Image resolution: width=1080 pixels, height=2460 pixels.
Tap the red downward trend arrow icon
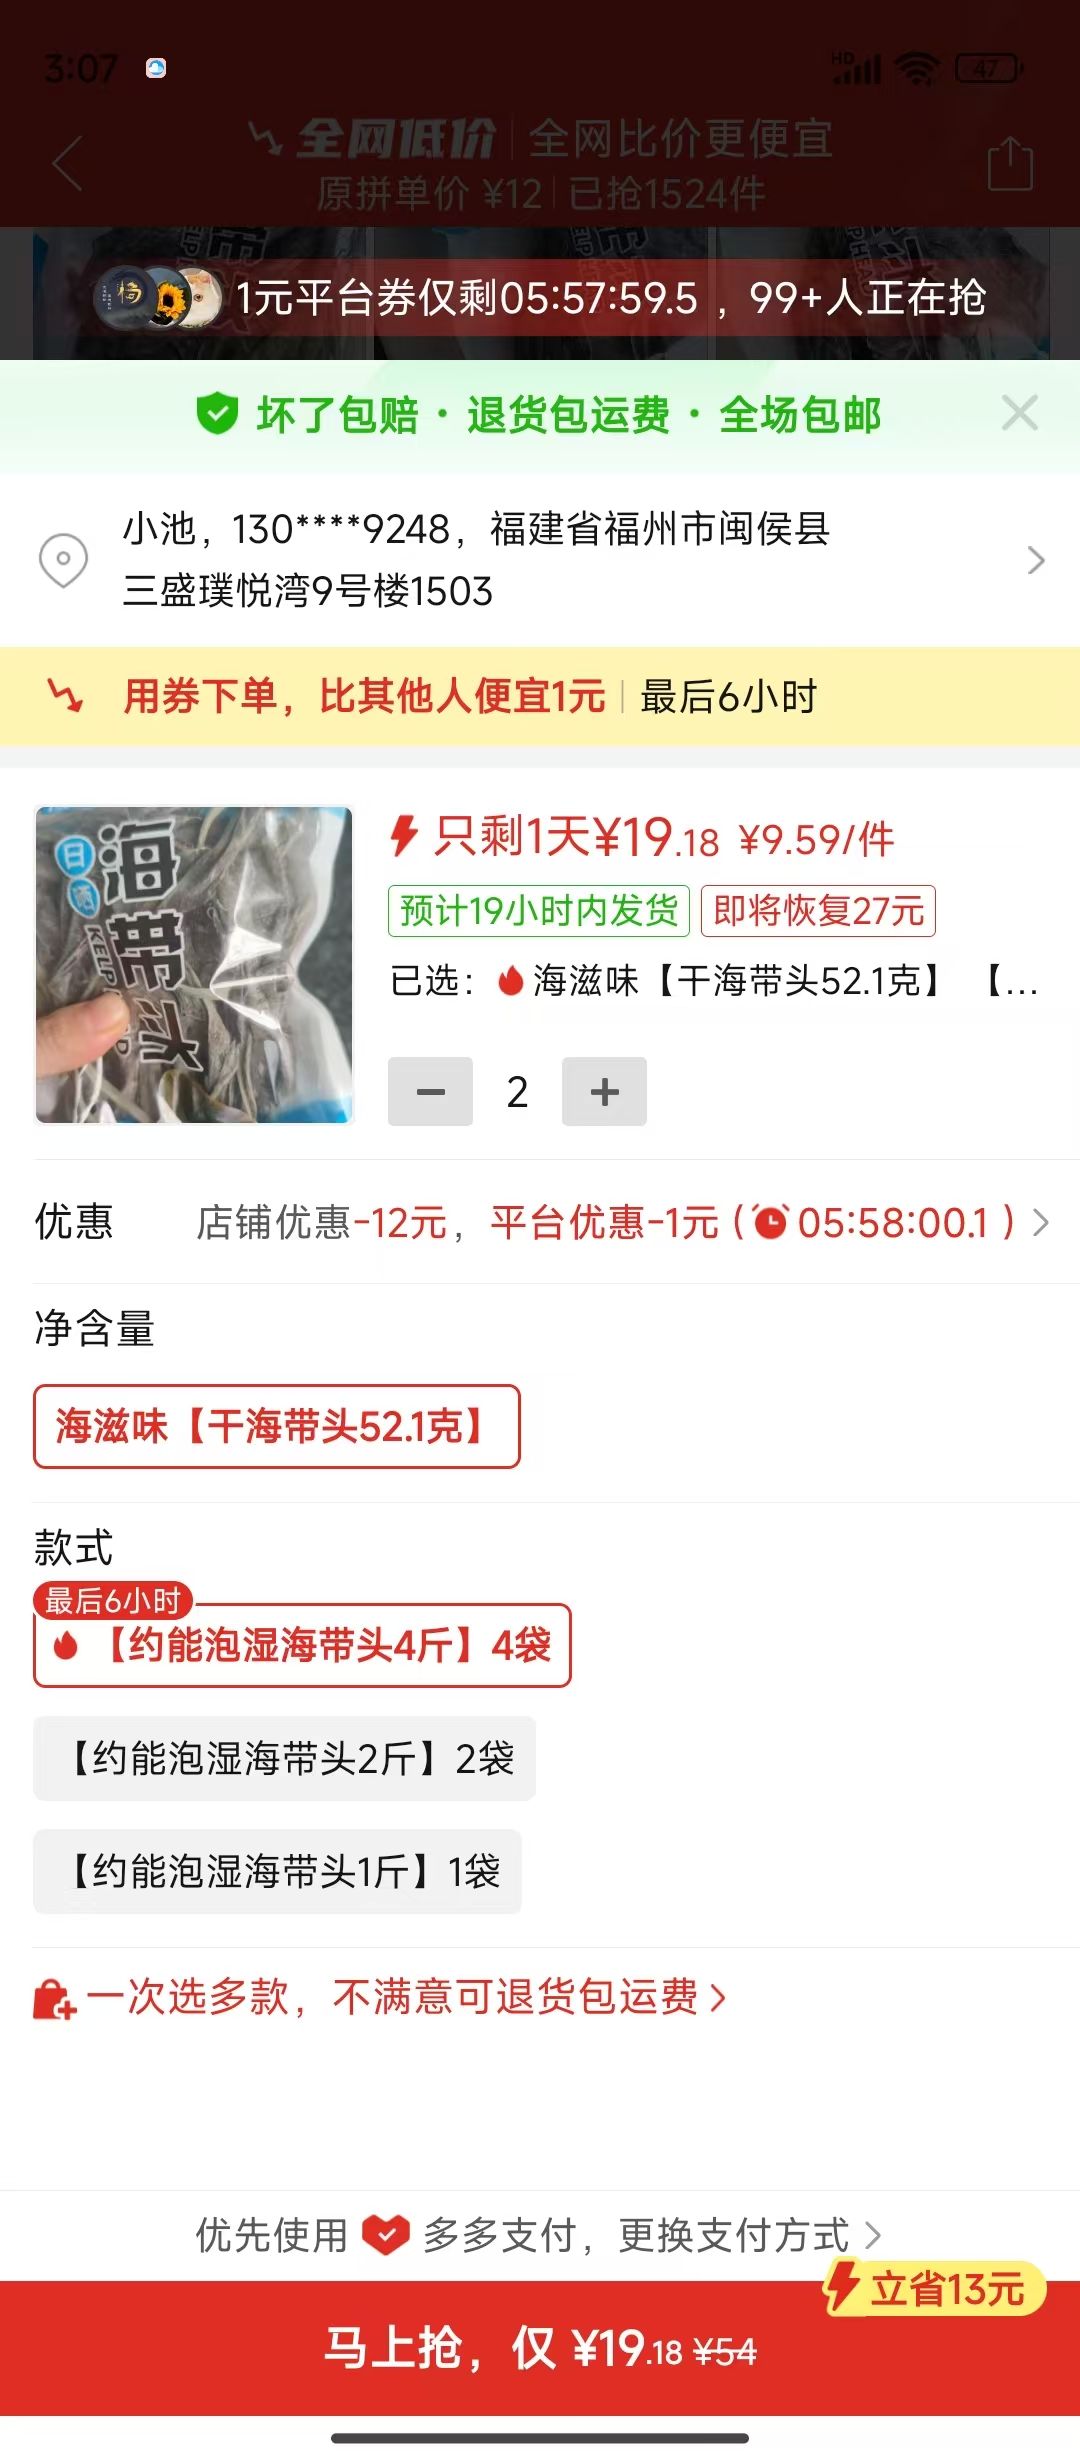(x=66, y=696)
